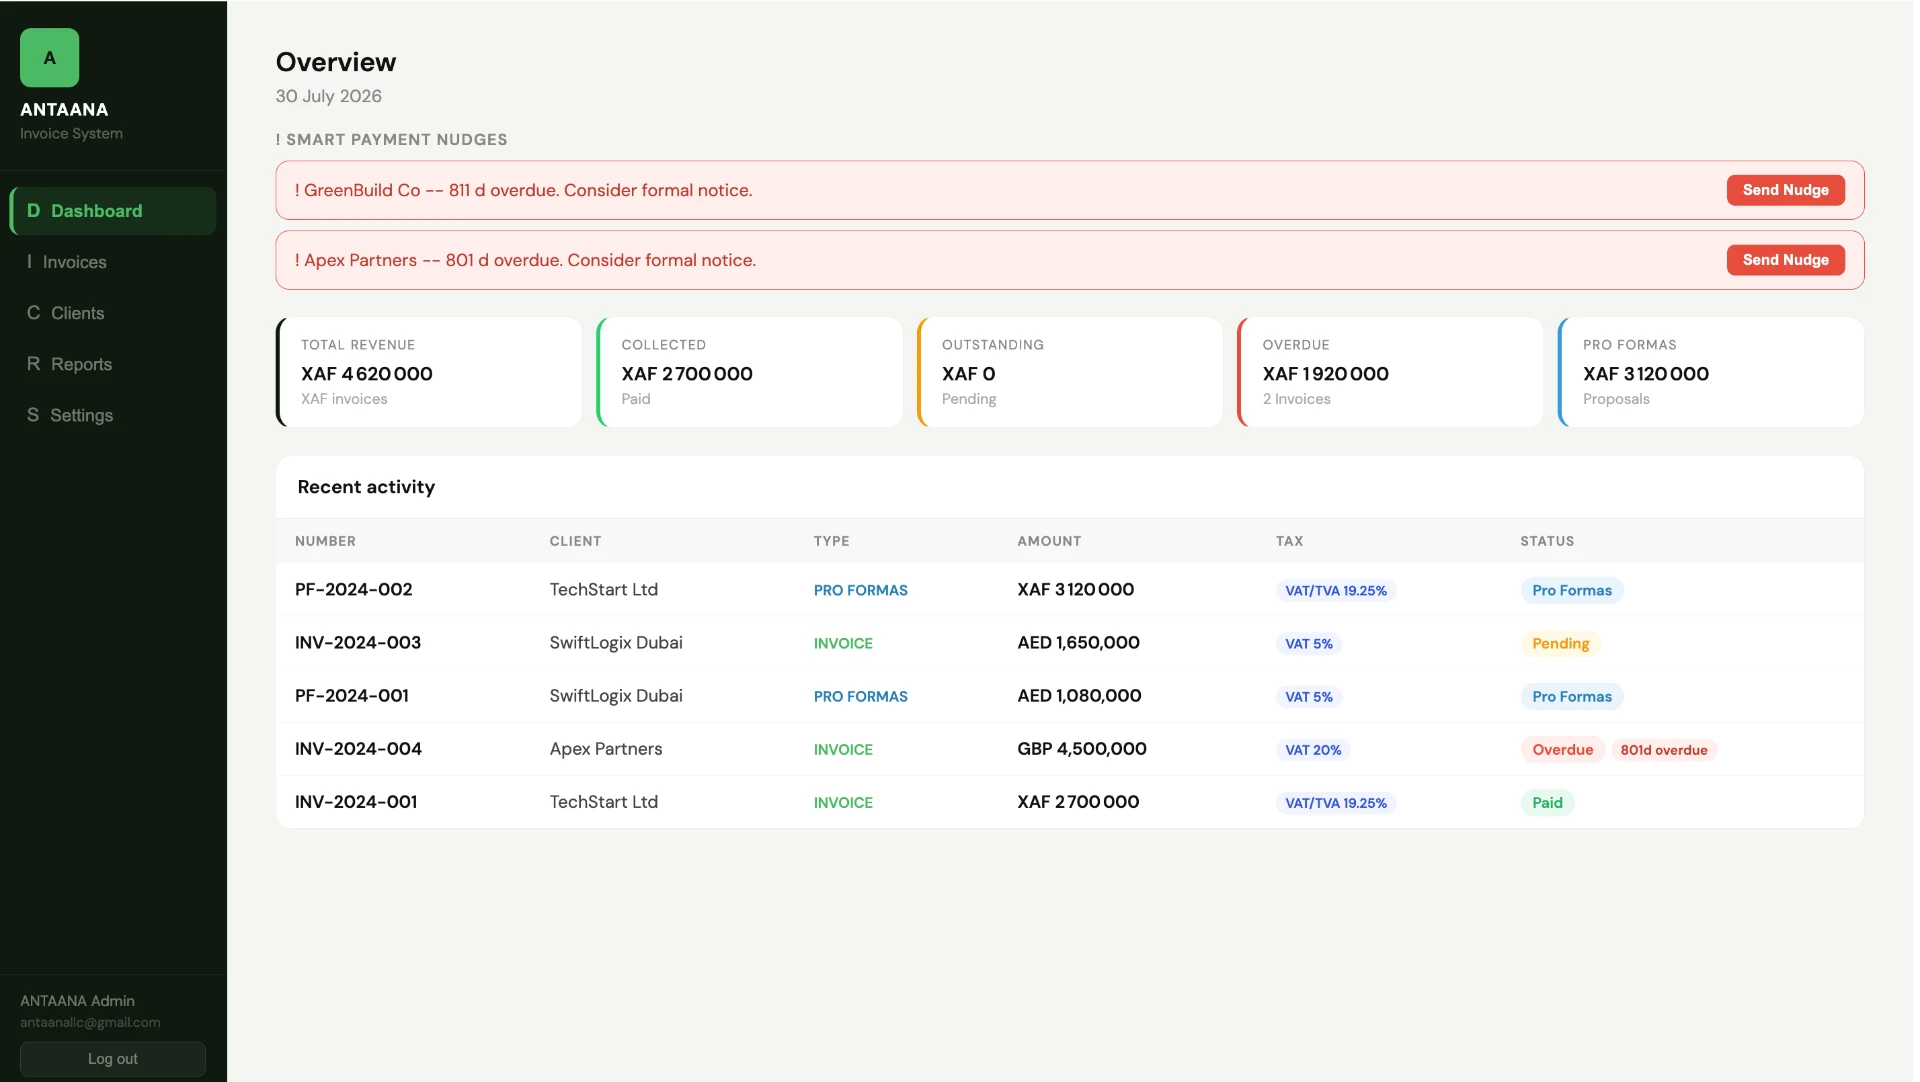
Task: Select the Overdue card
Action: 1390,372
